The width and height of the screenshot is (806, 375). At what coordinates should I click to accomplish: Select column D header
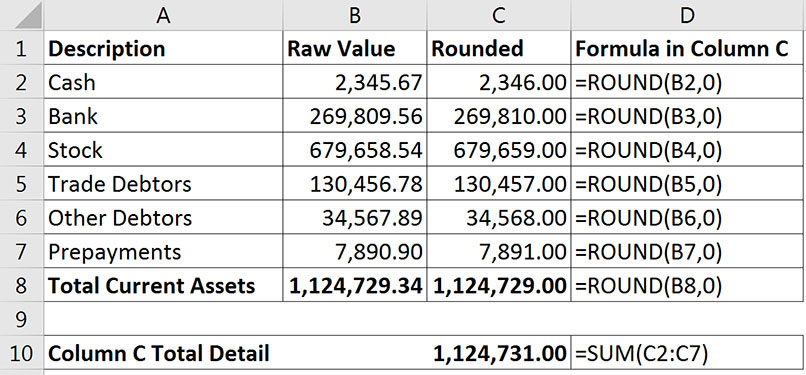point(688,15)
